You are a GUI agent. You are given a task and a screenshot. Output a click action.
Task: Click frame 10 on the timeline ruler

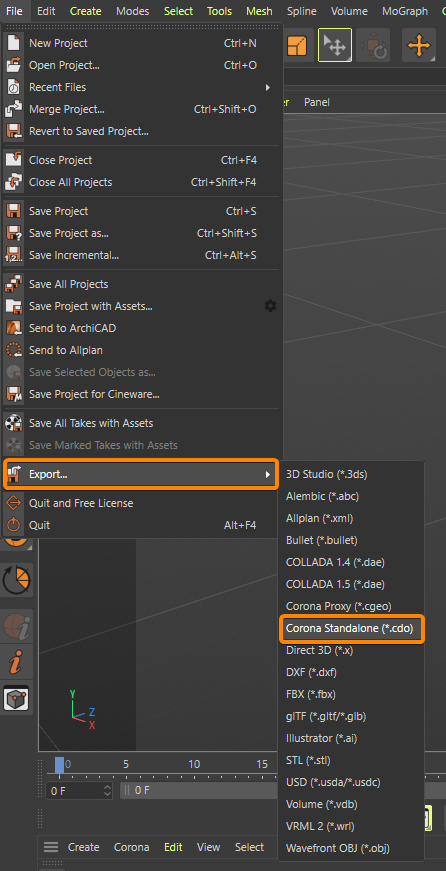pos(194,764)
